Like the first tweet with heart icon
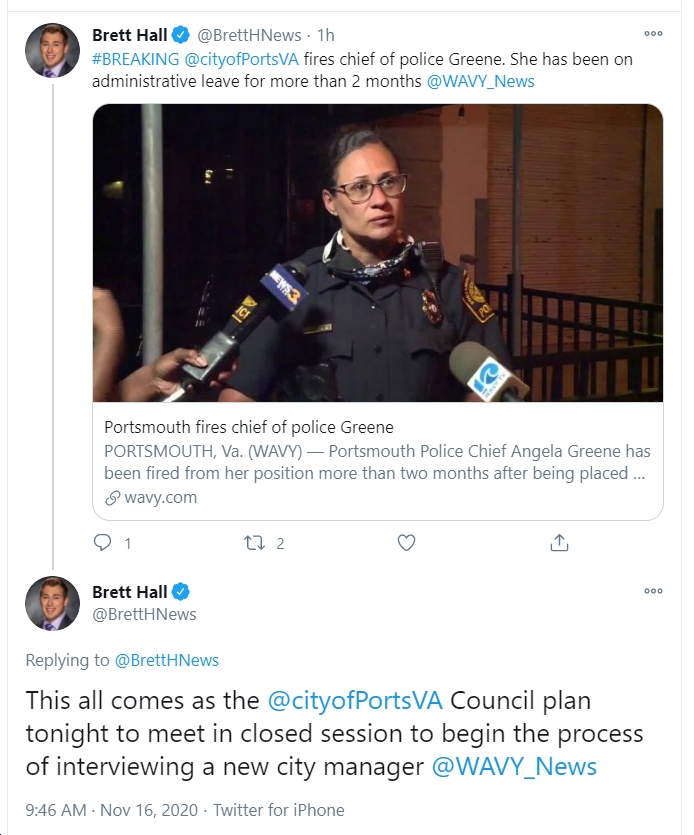The image size is (694, 835). [406, 543]
